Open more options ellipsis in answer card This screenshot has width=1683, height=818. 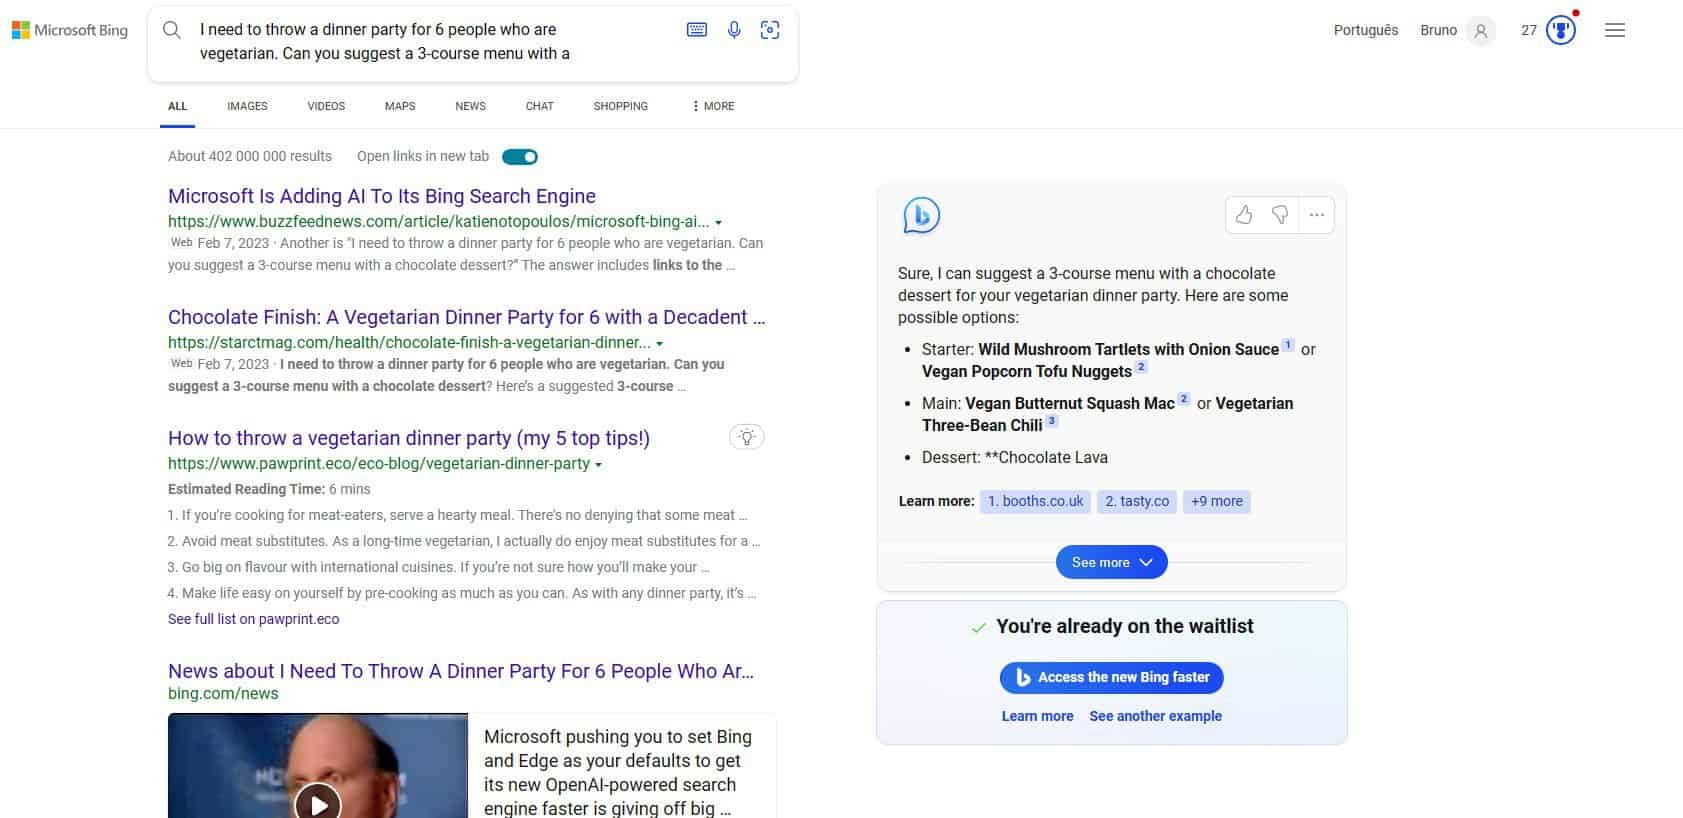point(1317,215)
